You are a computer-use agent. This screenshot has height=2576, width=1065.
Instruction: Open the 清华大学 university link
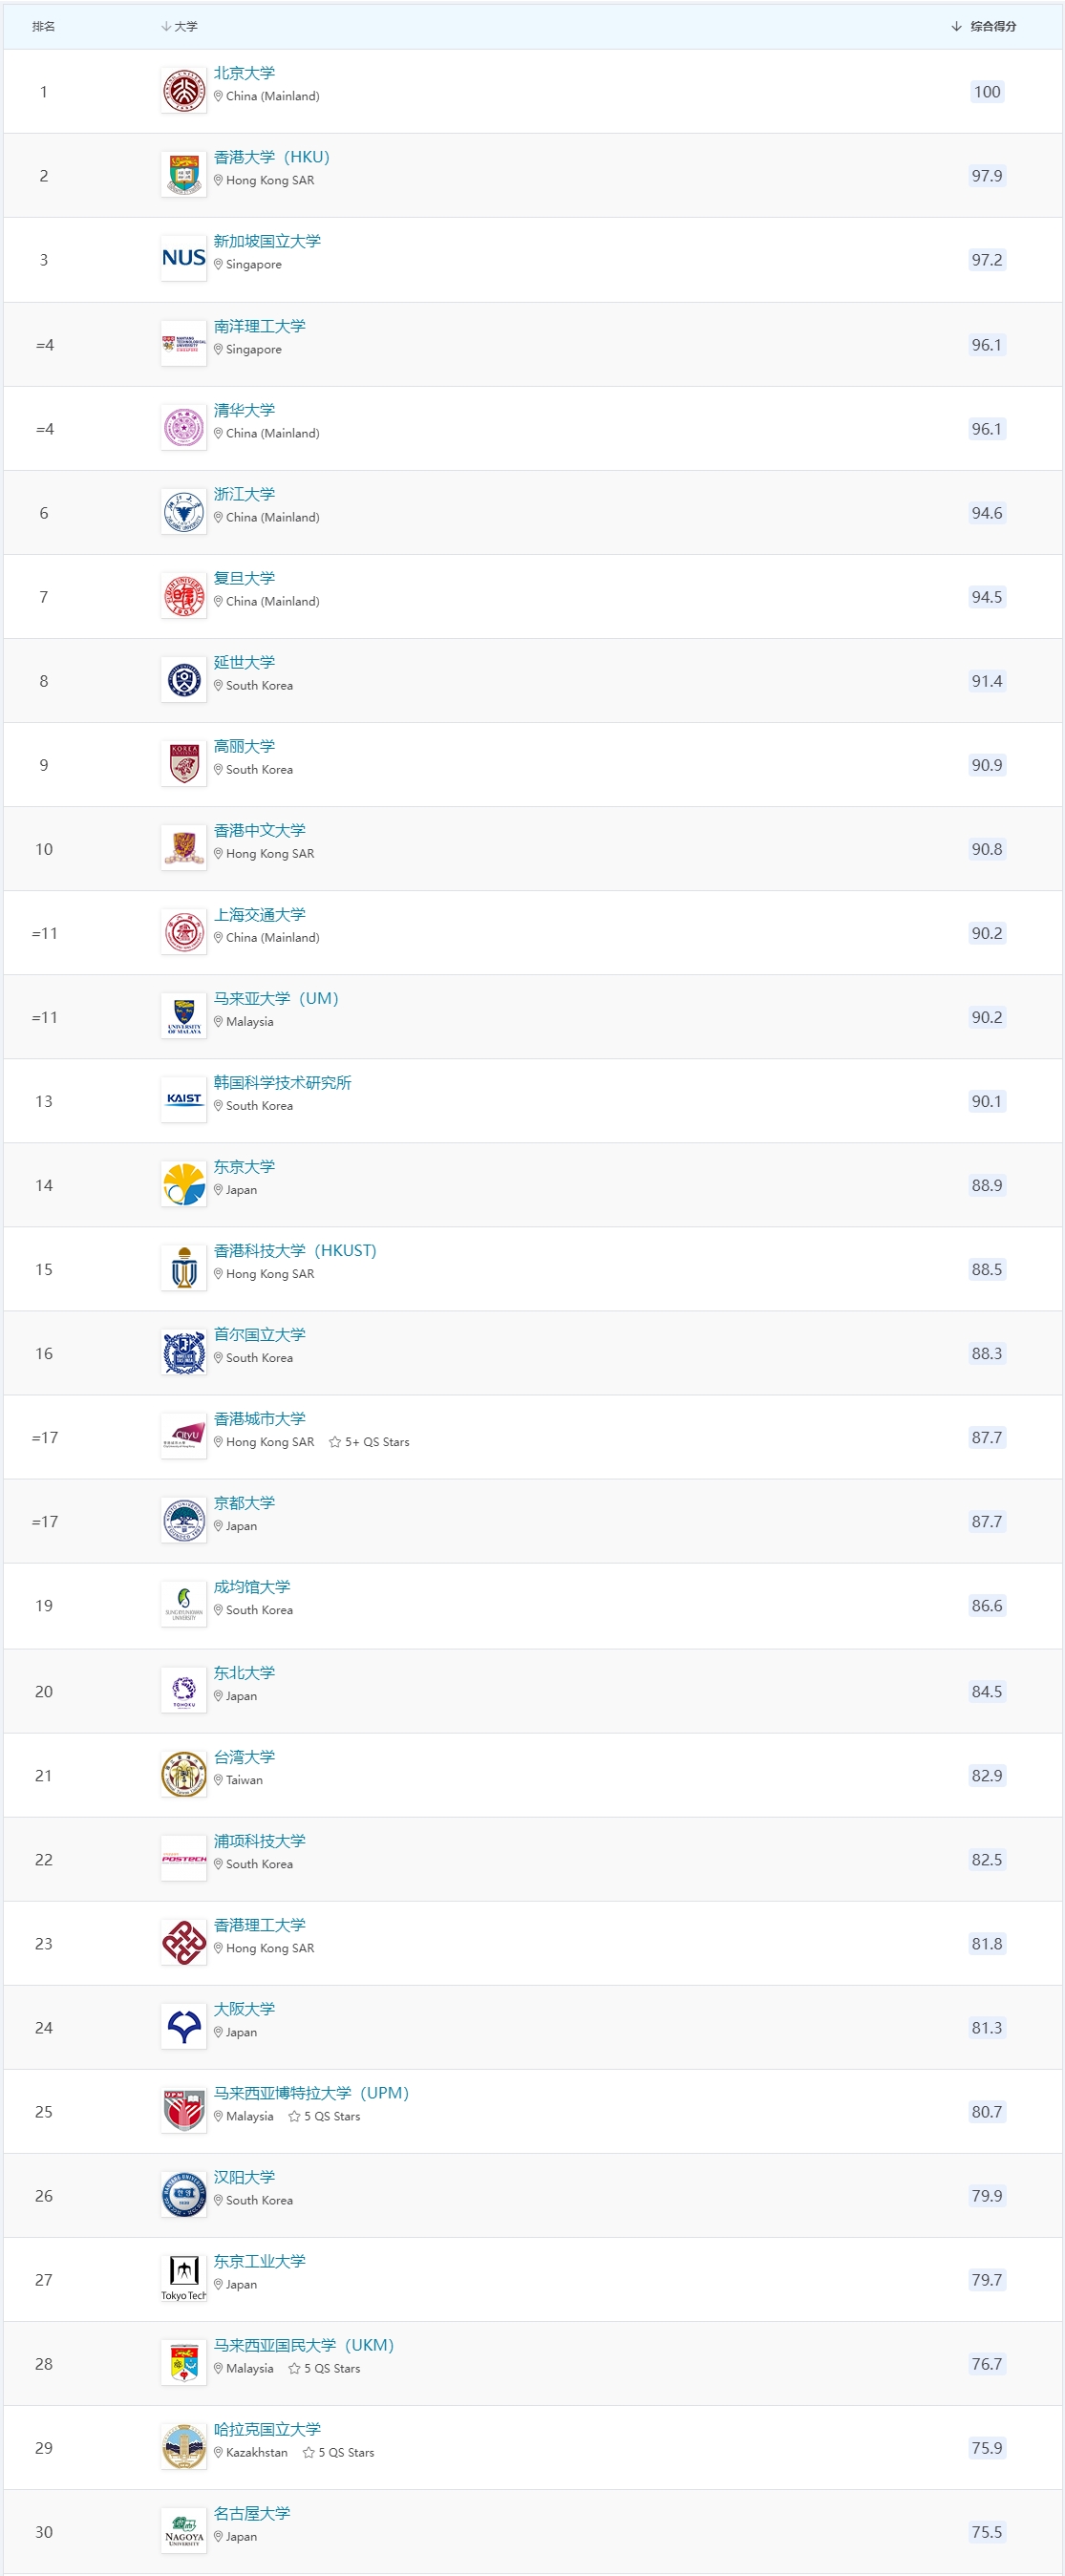pos(244,411)
